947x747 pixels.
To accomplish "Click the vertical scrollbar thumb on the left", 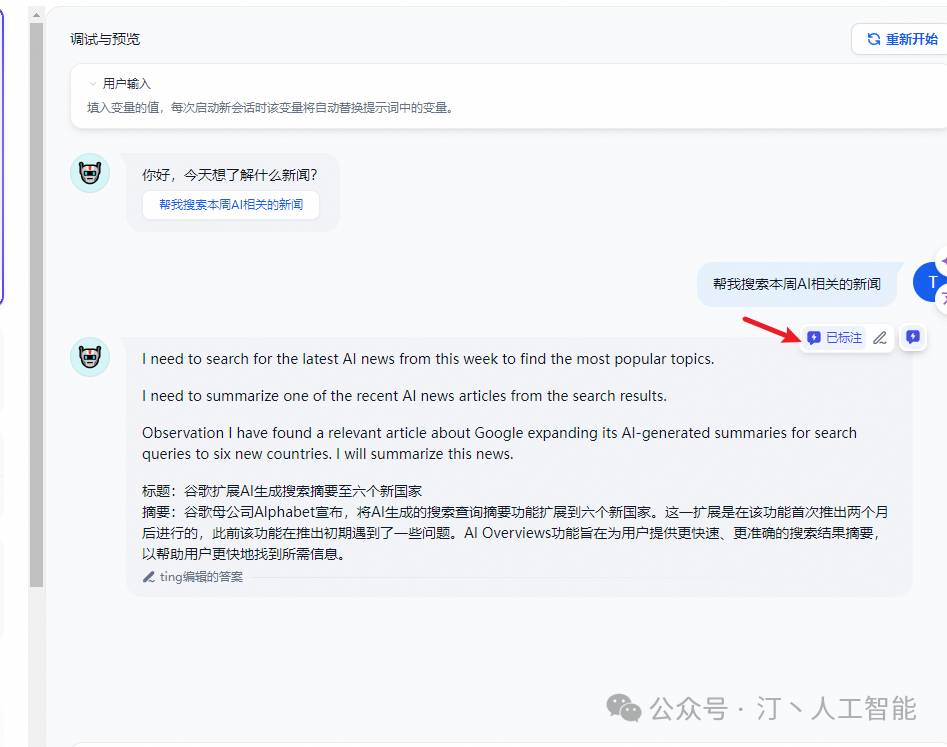I will [36, 305].
